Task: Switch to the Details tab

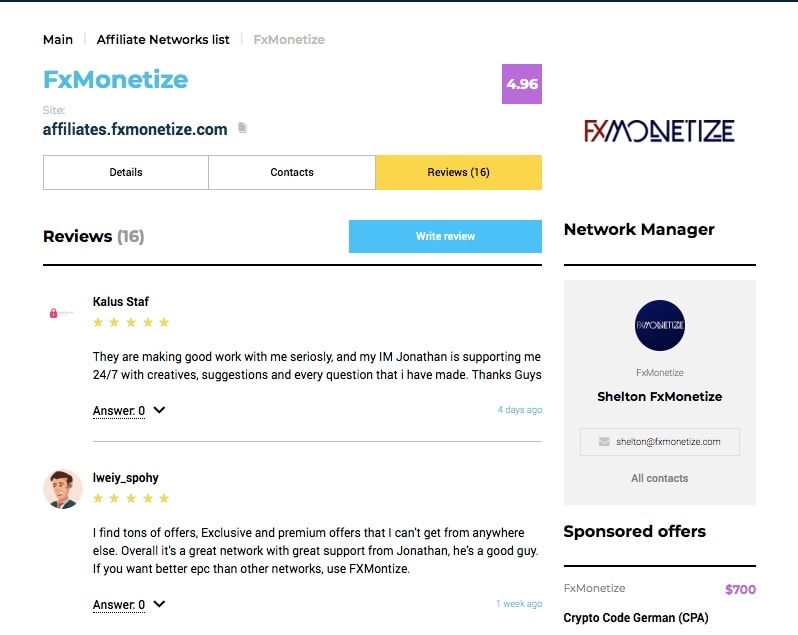Action: pos(126,172)
